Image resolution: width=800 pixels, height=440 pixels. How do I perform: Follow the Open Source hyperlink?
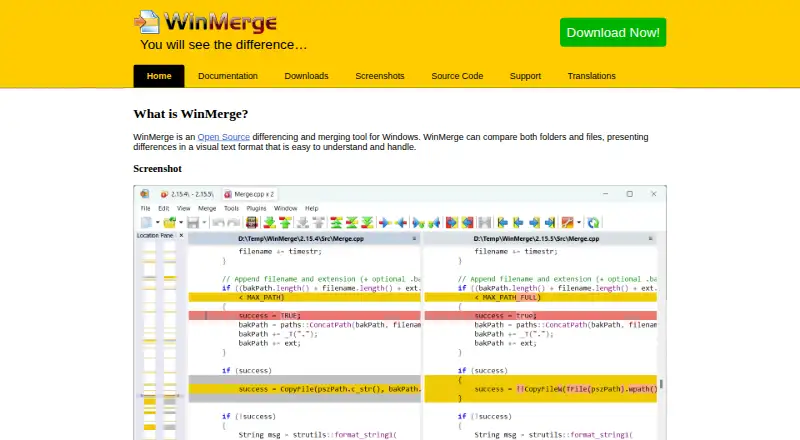pos(223,137)
